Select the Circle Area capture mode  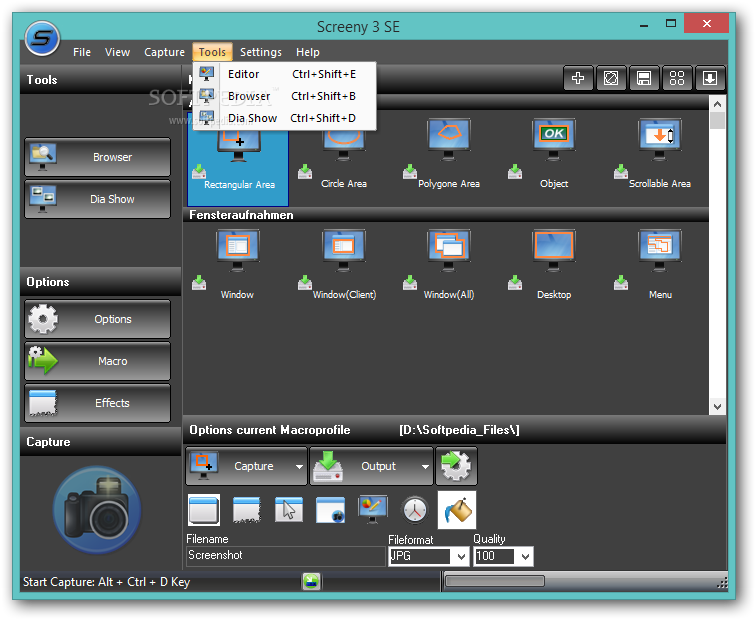click(343, 159)
